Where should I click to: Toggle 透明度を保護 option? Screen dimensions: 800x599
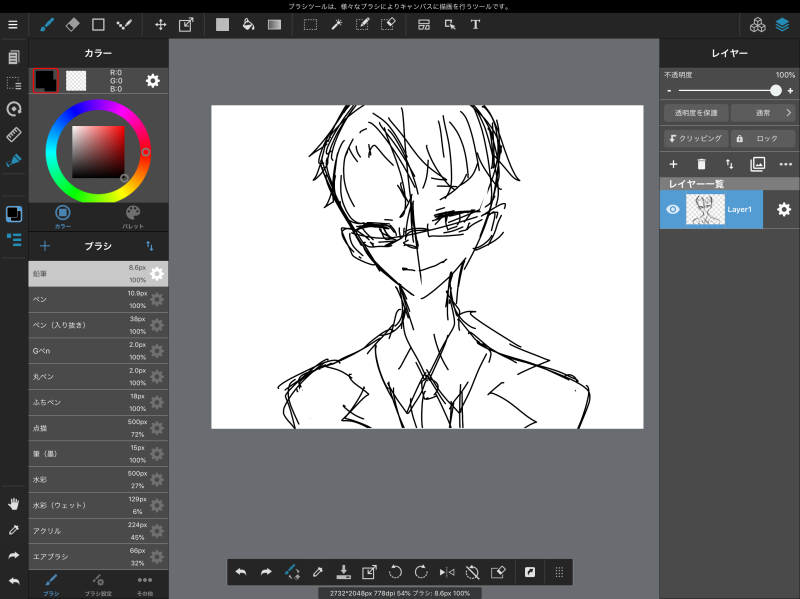(696, 113)
